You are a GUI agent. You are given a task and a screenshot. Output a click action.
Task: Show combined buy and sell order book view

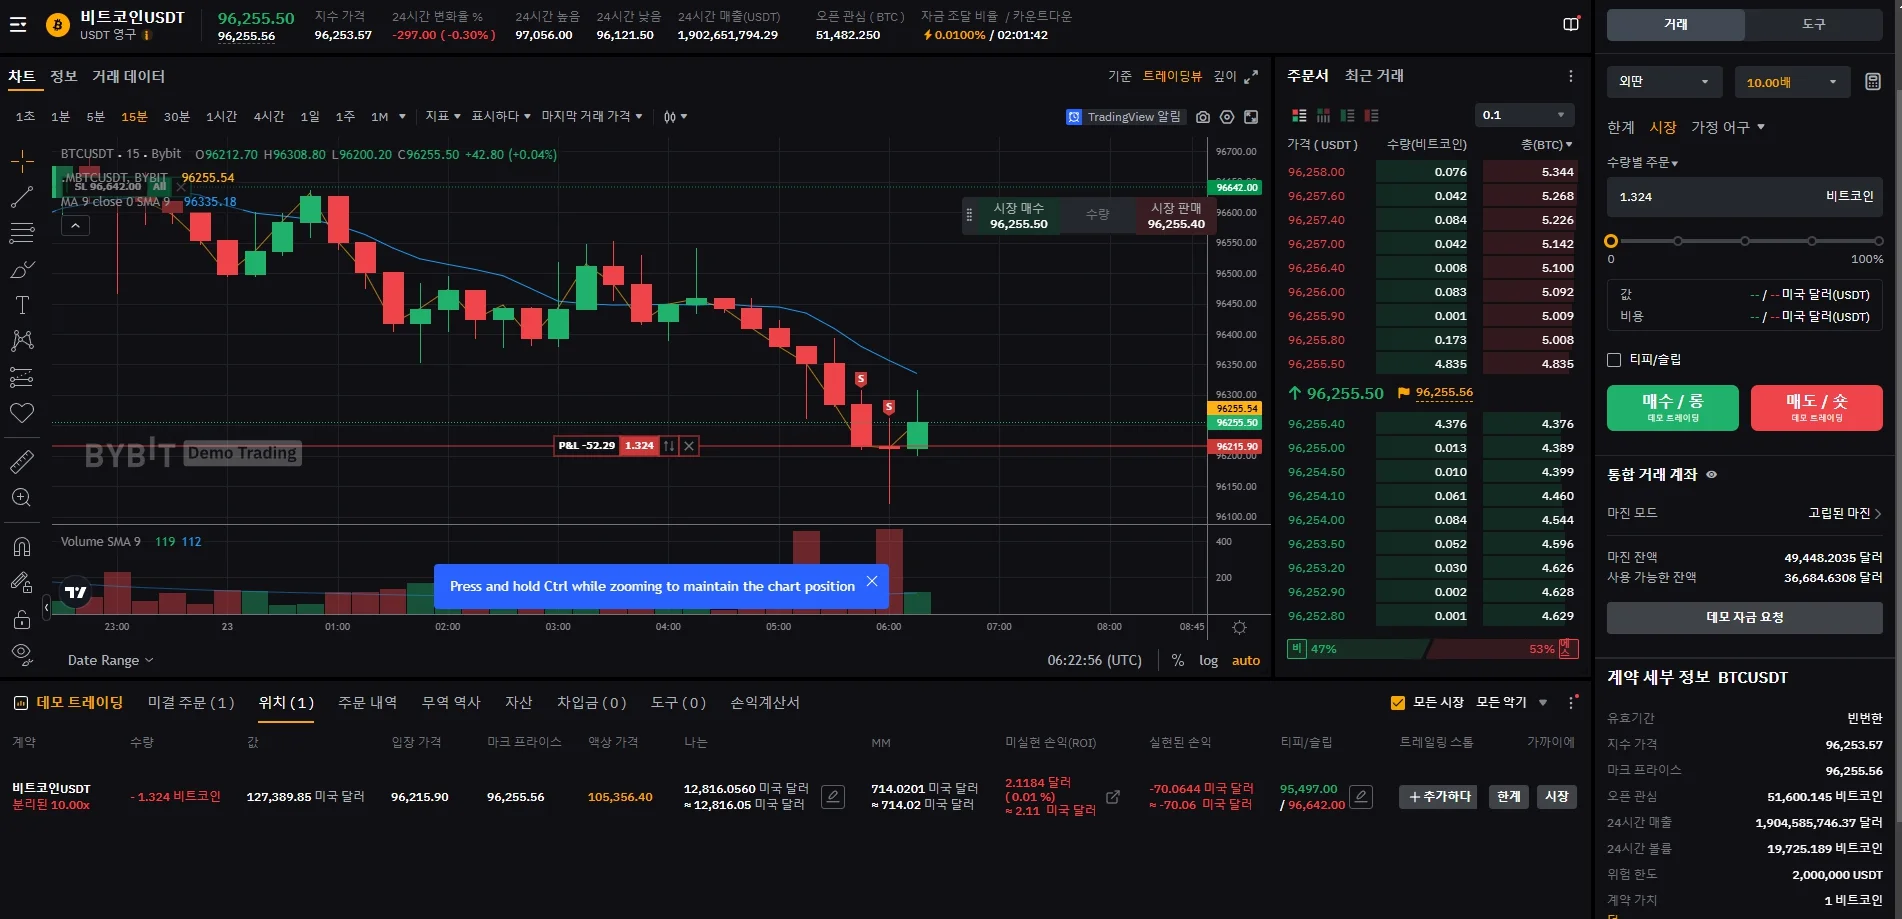[x=1299, y=116]
